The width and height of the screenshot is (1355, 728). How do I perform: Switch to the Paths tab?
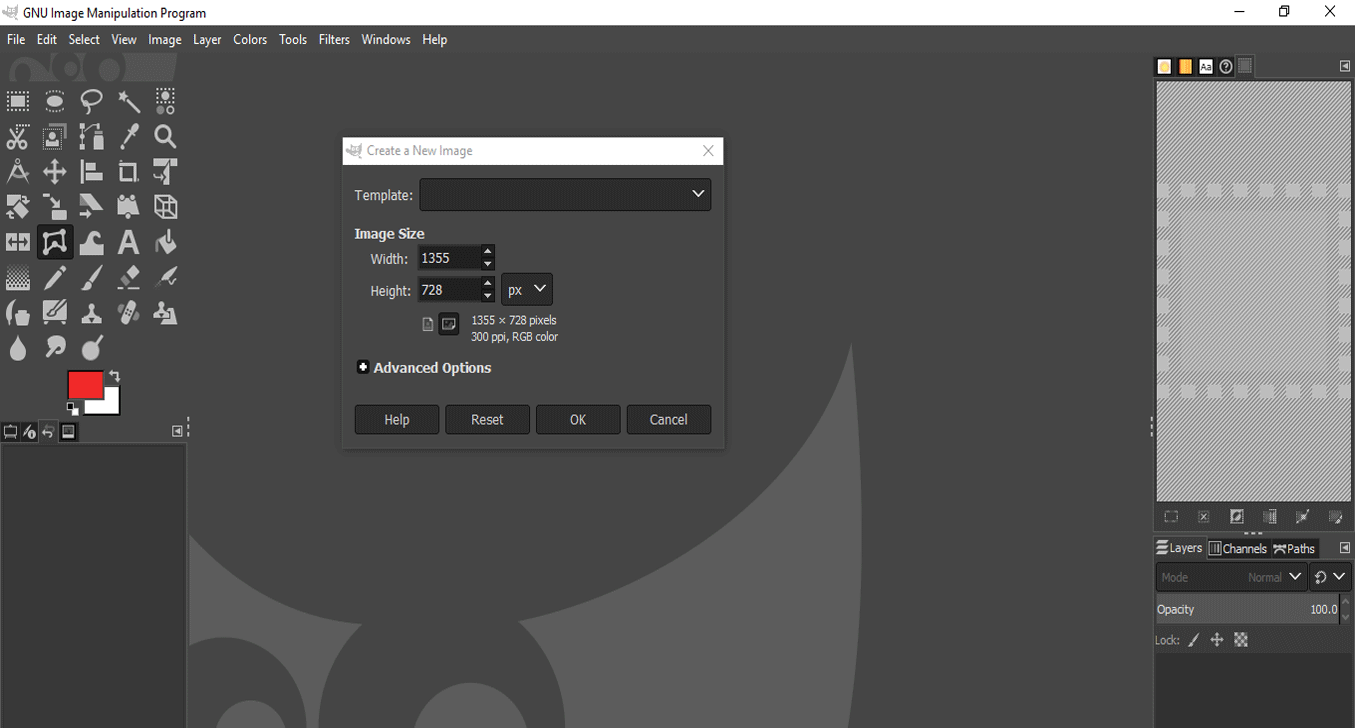tap(1294, 548)
